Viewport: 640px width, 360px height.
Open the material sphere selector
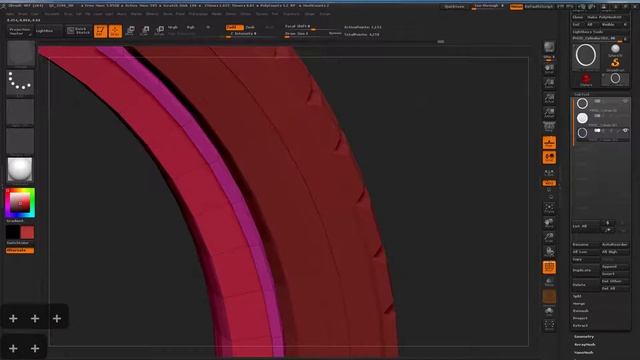pyautogui.click(x=20, y=170)
